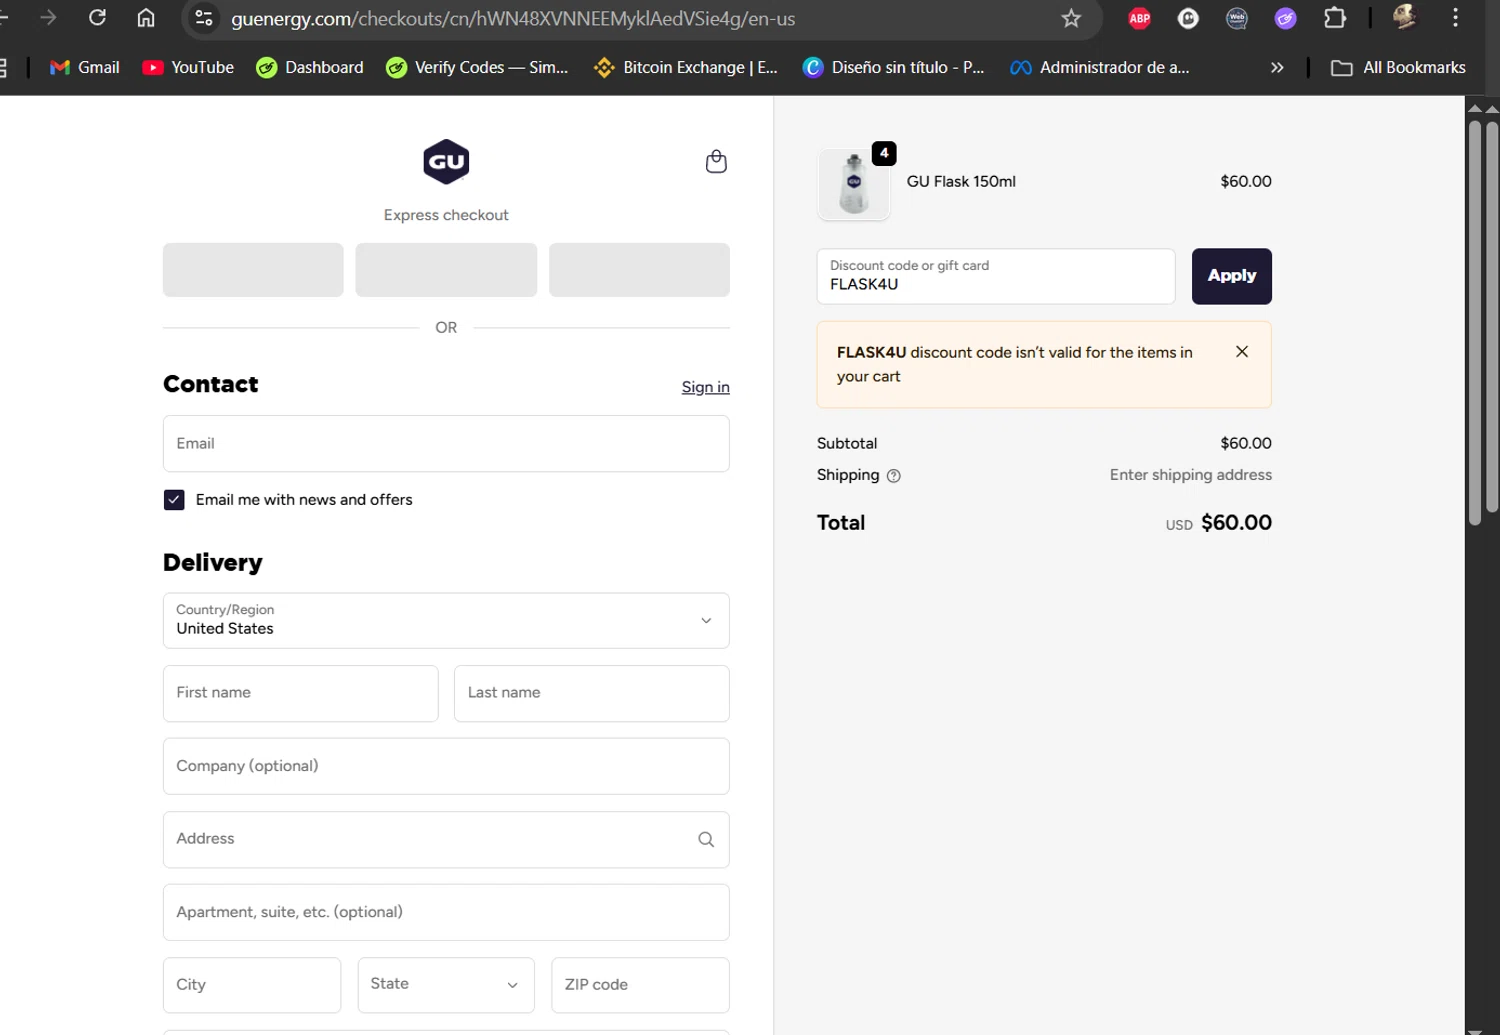
Task: Click the address search magnifier icon
Action: pos(706,839)
